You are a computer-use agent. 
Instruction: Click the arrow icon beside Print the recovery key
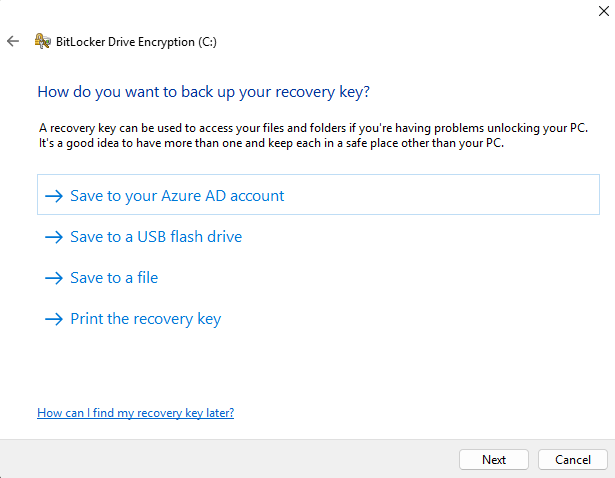click(x=54, y=319)
